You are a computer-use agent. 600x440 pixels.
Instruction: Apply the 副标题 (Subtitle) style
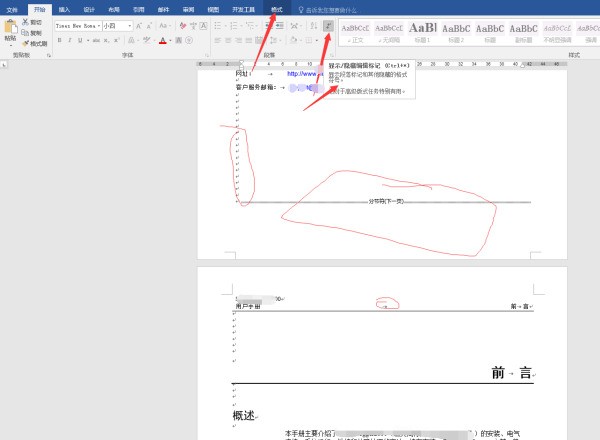[x=524, y=33]
